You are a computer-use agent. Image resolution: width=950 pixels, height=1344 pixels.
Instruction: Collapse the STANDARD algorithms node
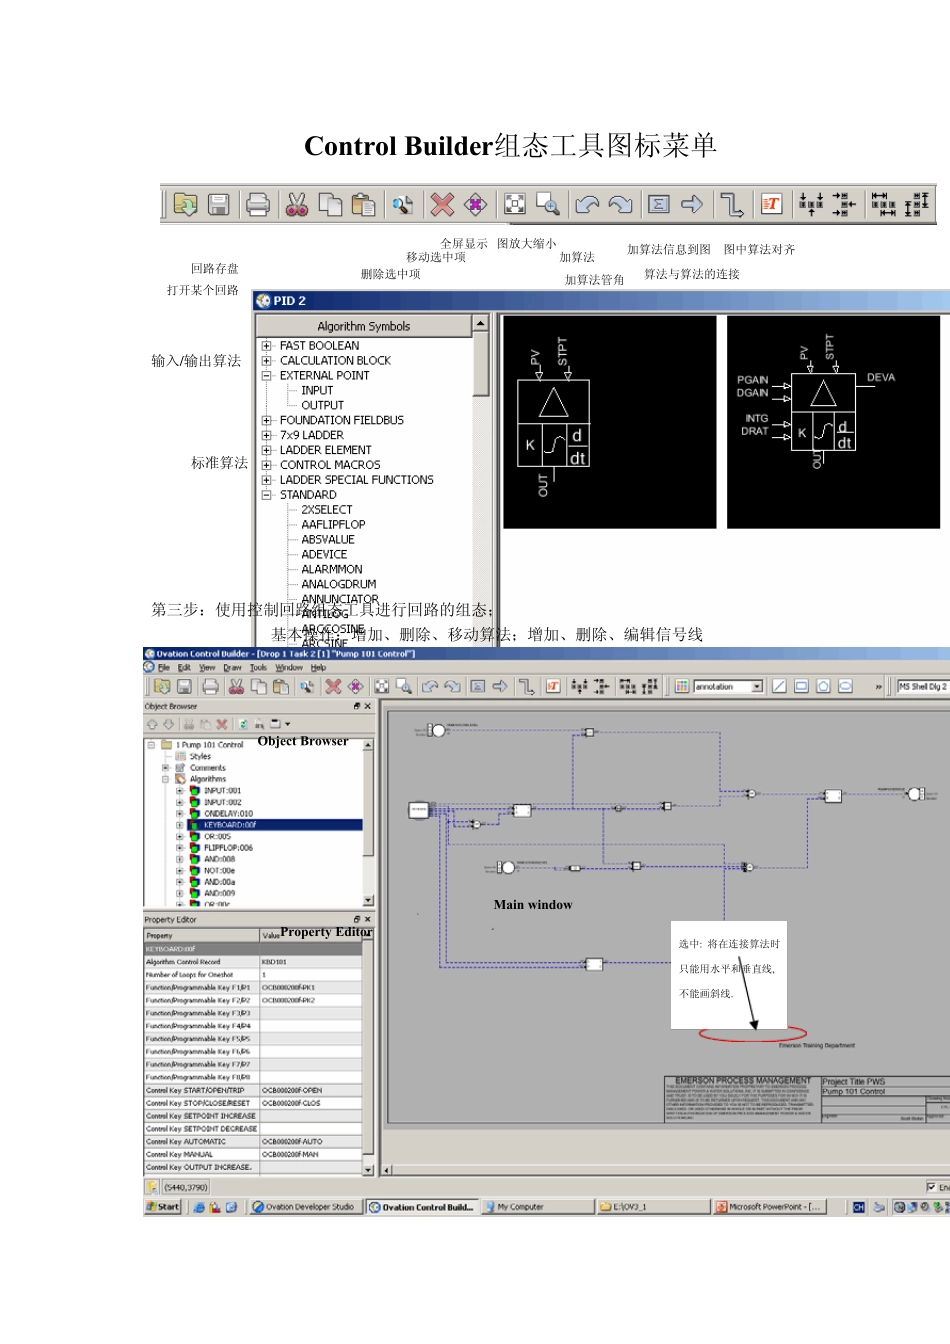tap(267, 495)
